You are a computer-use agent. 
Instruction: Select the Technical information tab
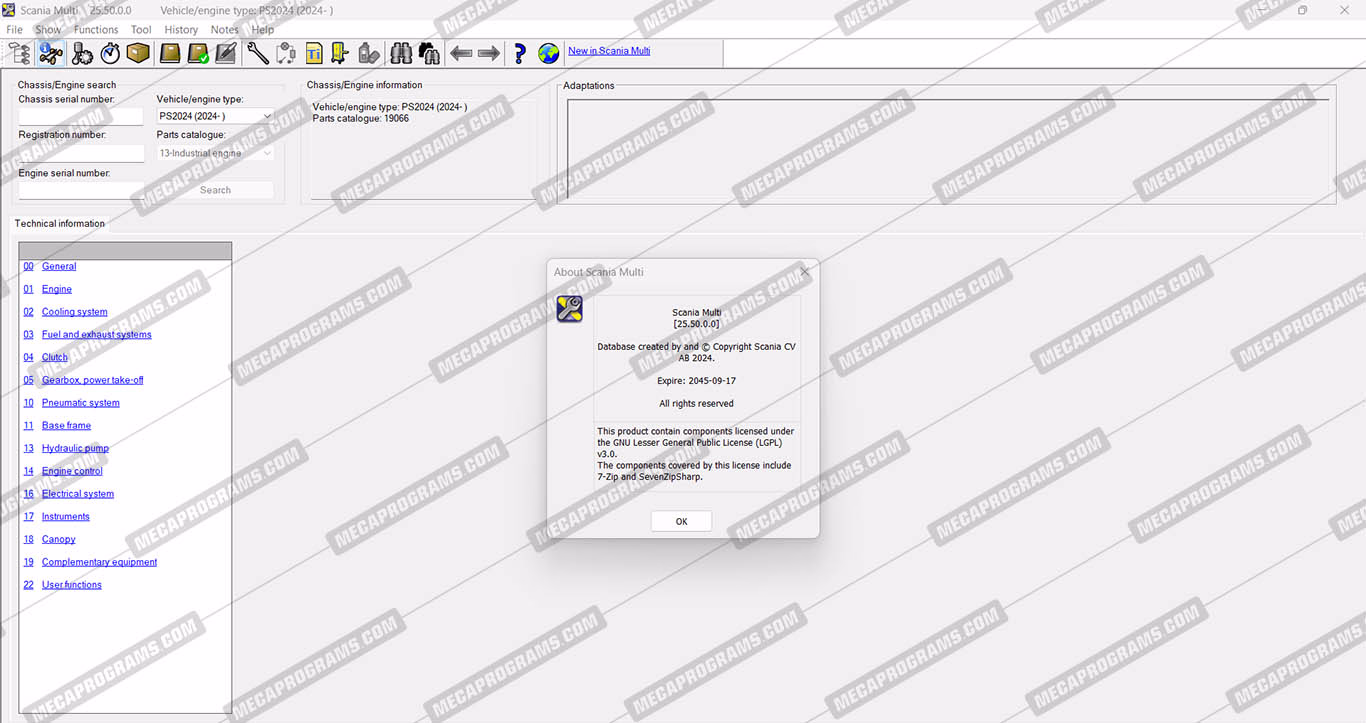pos(60,224)
